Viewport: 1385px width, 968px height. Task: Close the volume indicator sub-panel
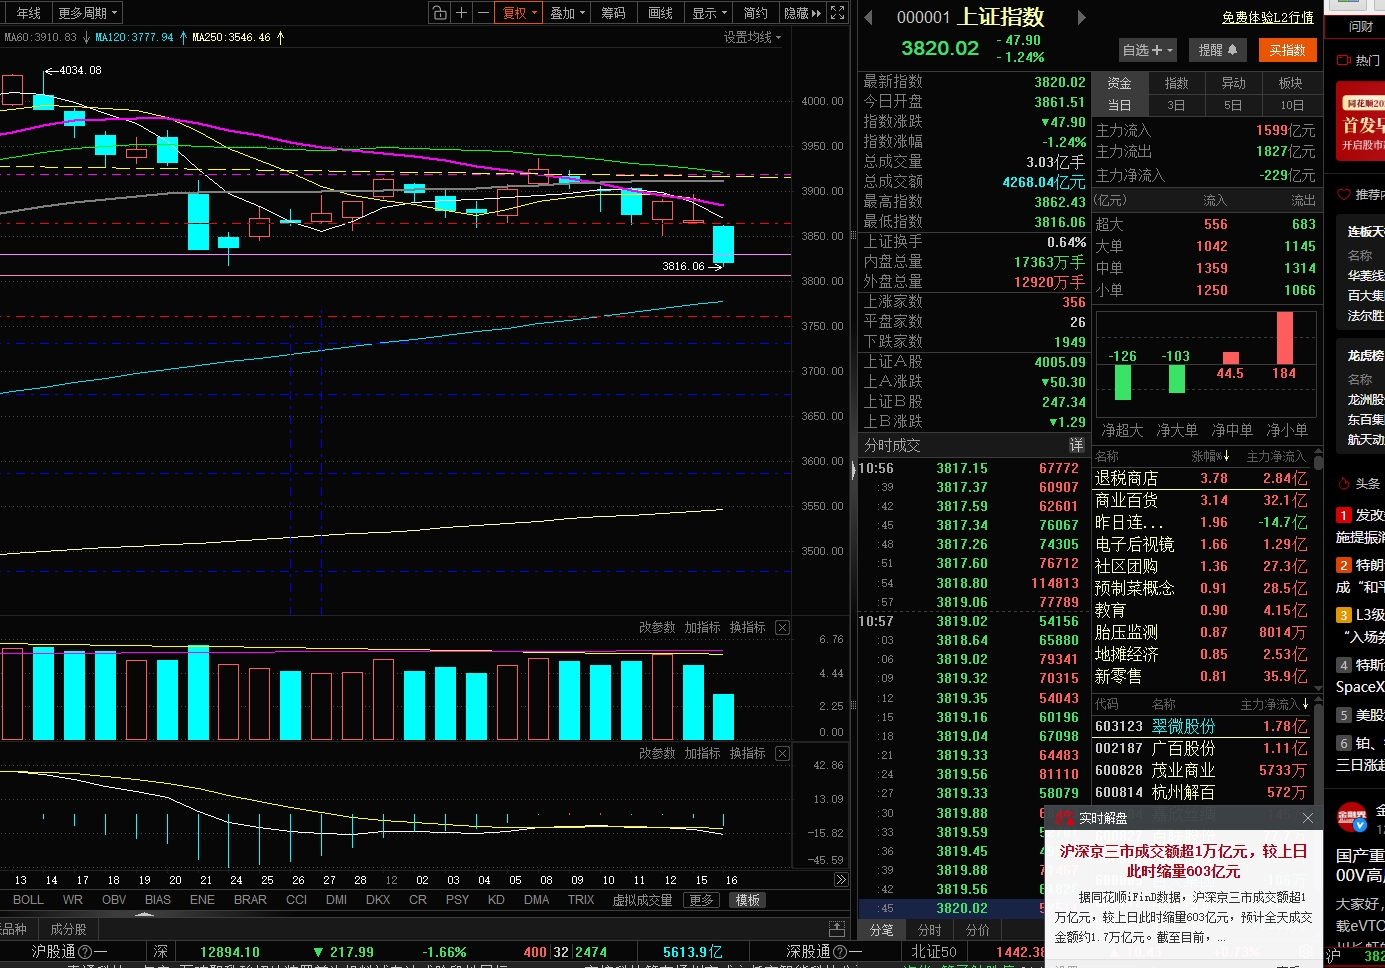(782, 627)
